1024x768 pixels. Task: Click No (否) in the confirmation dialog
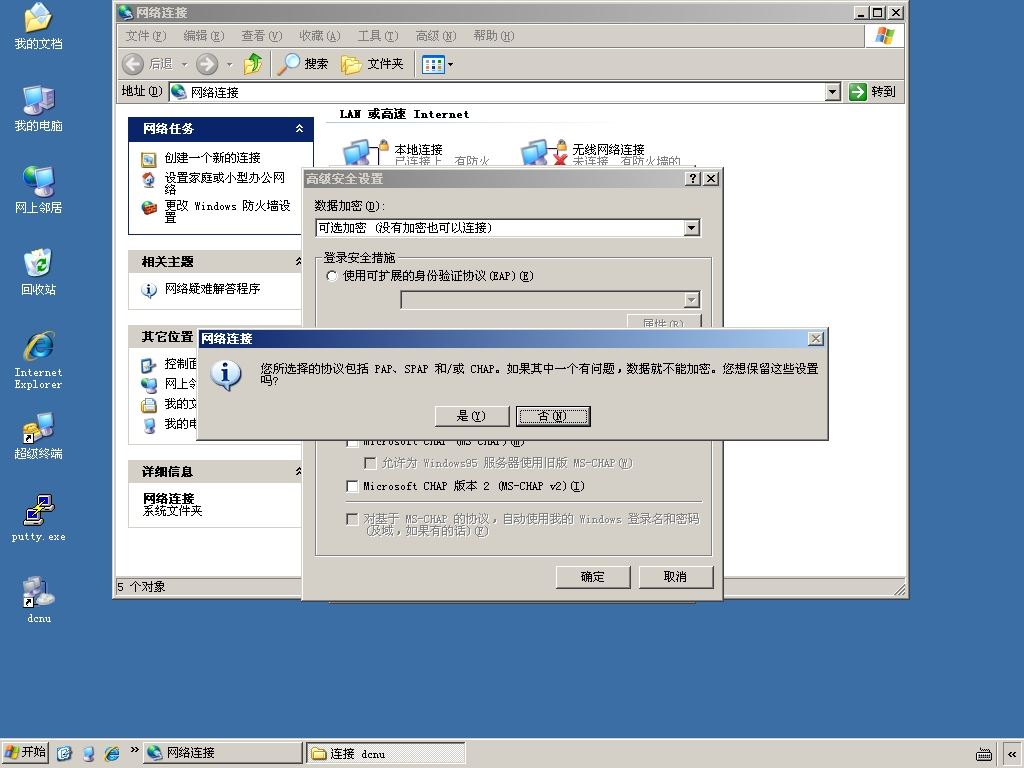pyautogui.click(x=553, y=416)
